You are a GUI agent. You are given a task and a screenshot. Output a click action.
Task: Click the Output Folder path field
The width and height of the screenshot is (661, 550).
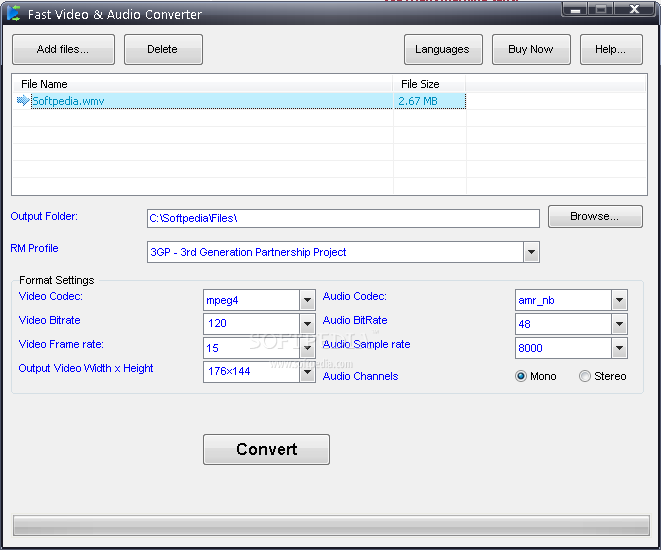click(x=343, y=218)
